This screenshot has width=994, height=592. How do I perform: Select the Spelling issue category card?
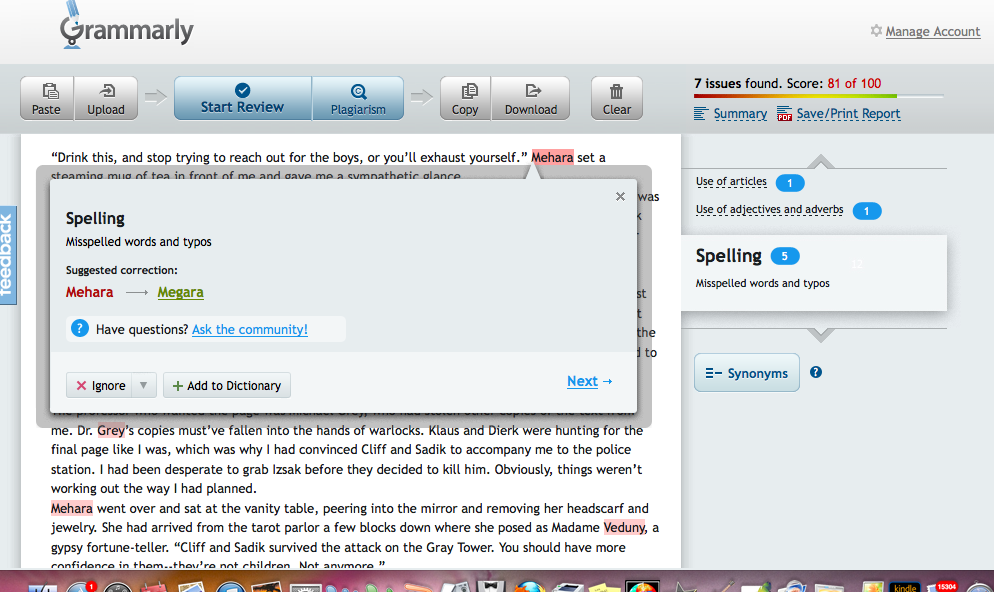(814, 273)
